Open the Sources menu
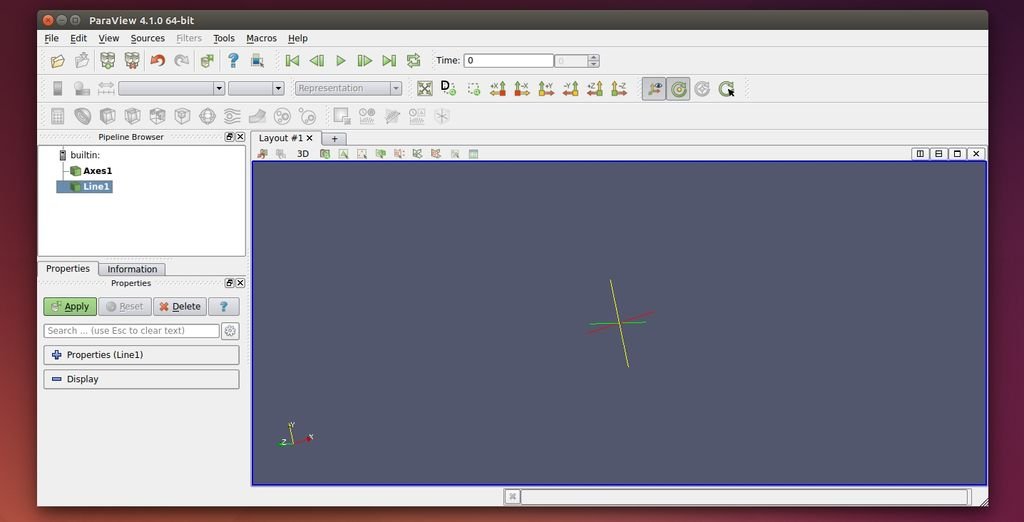Image resolution: width=1024 pixels, height=522 pixels. click(x=147, y=38)
